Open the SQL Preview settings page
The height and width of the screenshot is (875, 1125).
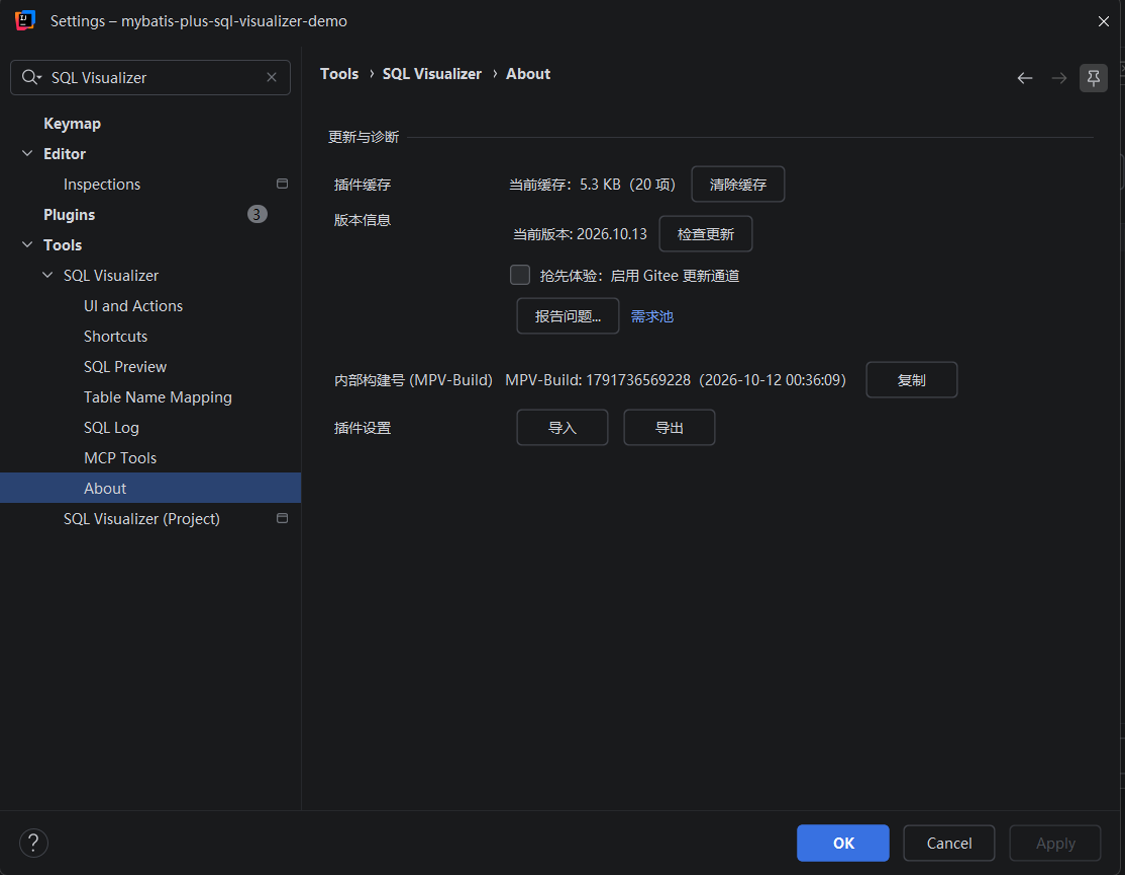click(x=125, y=366)
